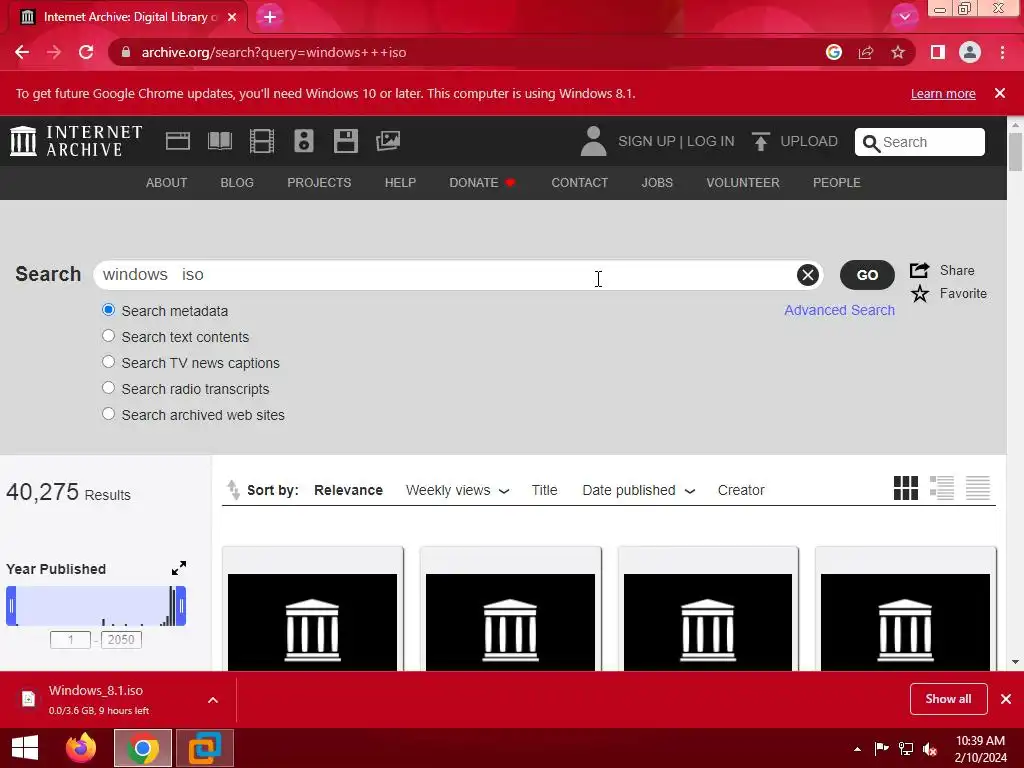Toggle sort direction arrows icon
The width and height of the screenshot is (1024, 768).
[233, 490]
